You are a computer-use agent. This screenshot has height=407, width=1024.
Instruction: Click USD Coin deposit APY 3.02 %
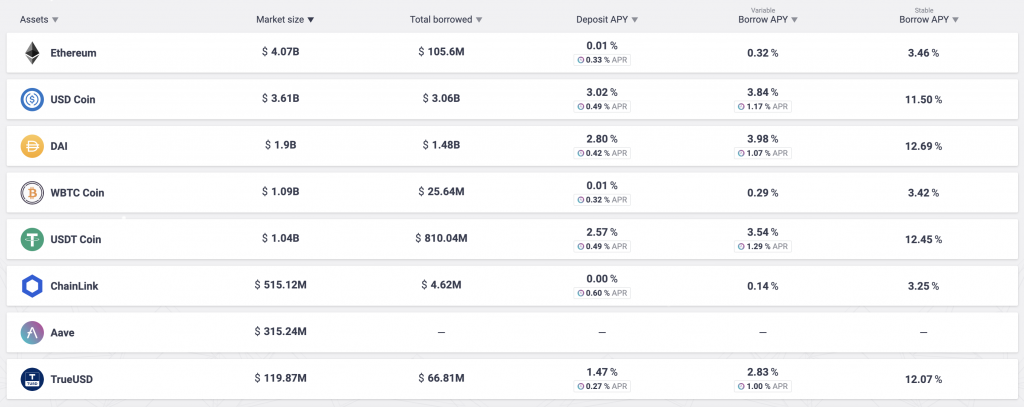click(601, 92)
